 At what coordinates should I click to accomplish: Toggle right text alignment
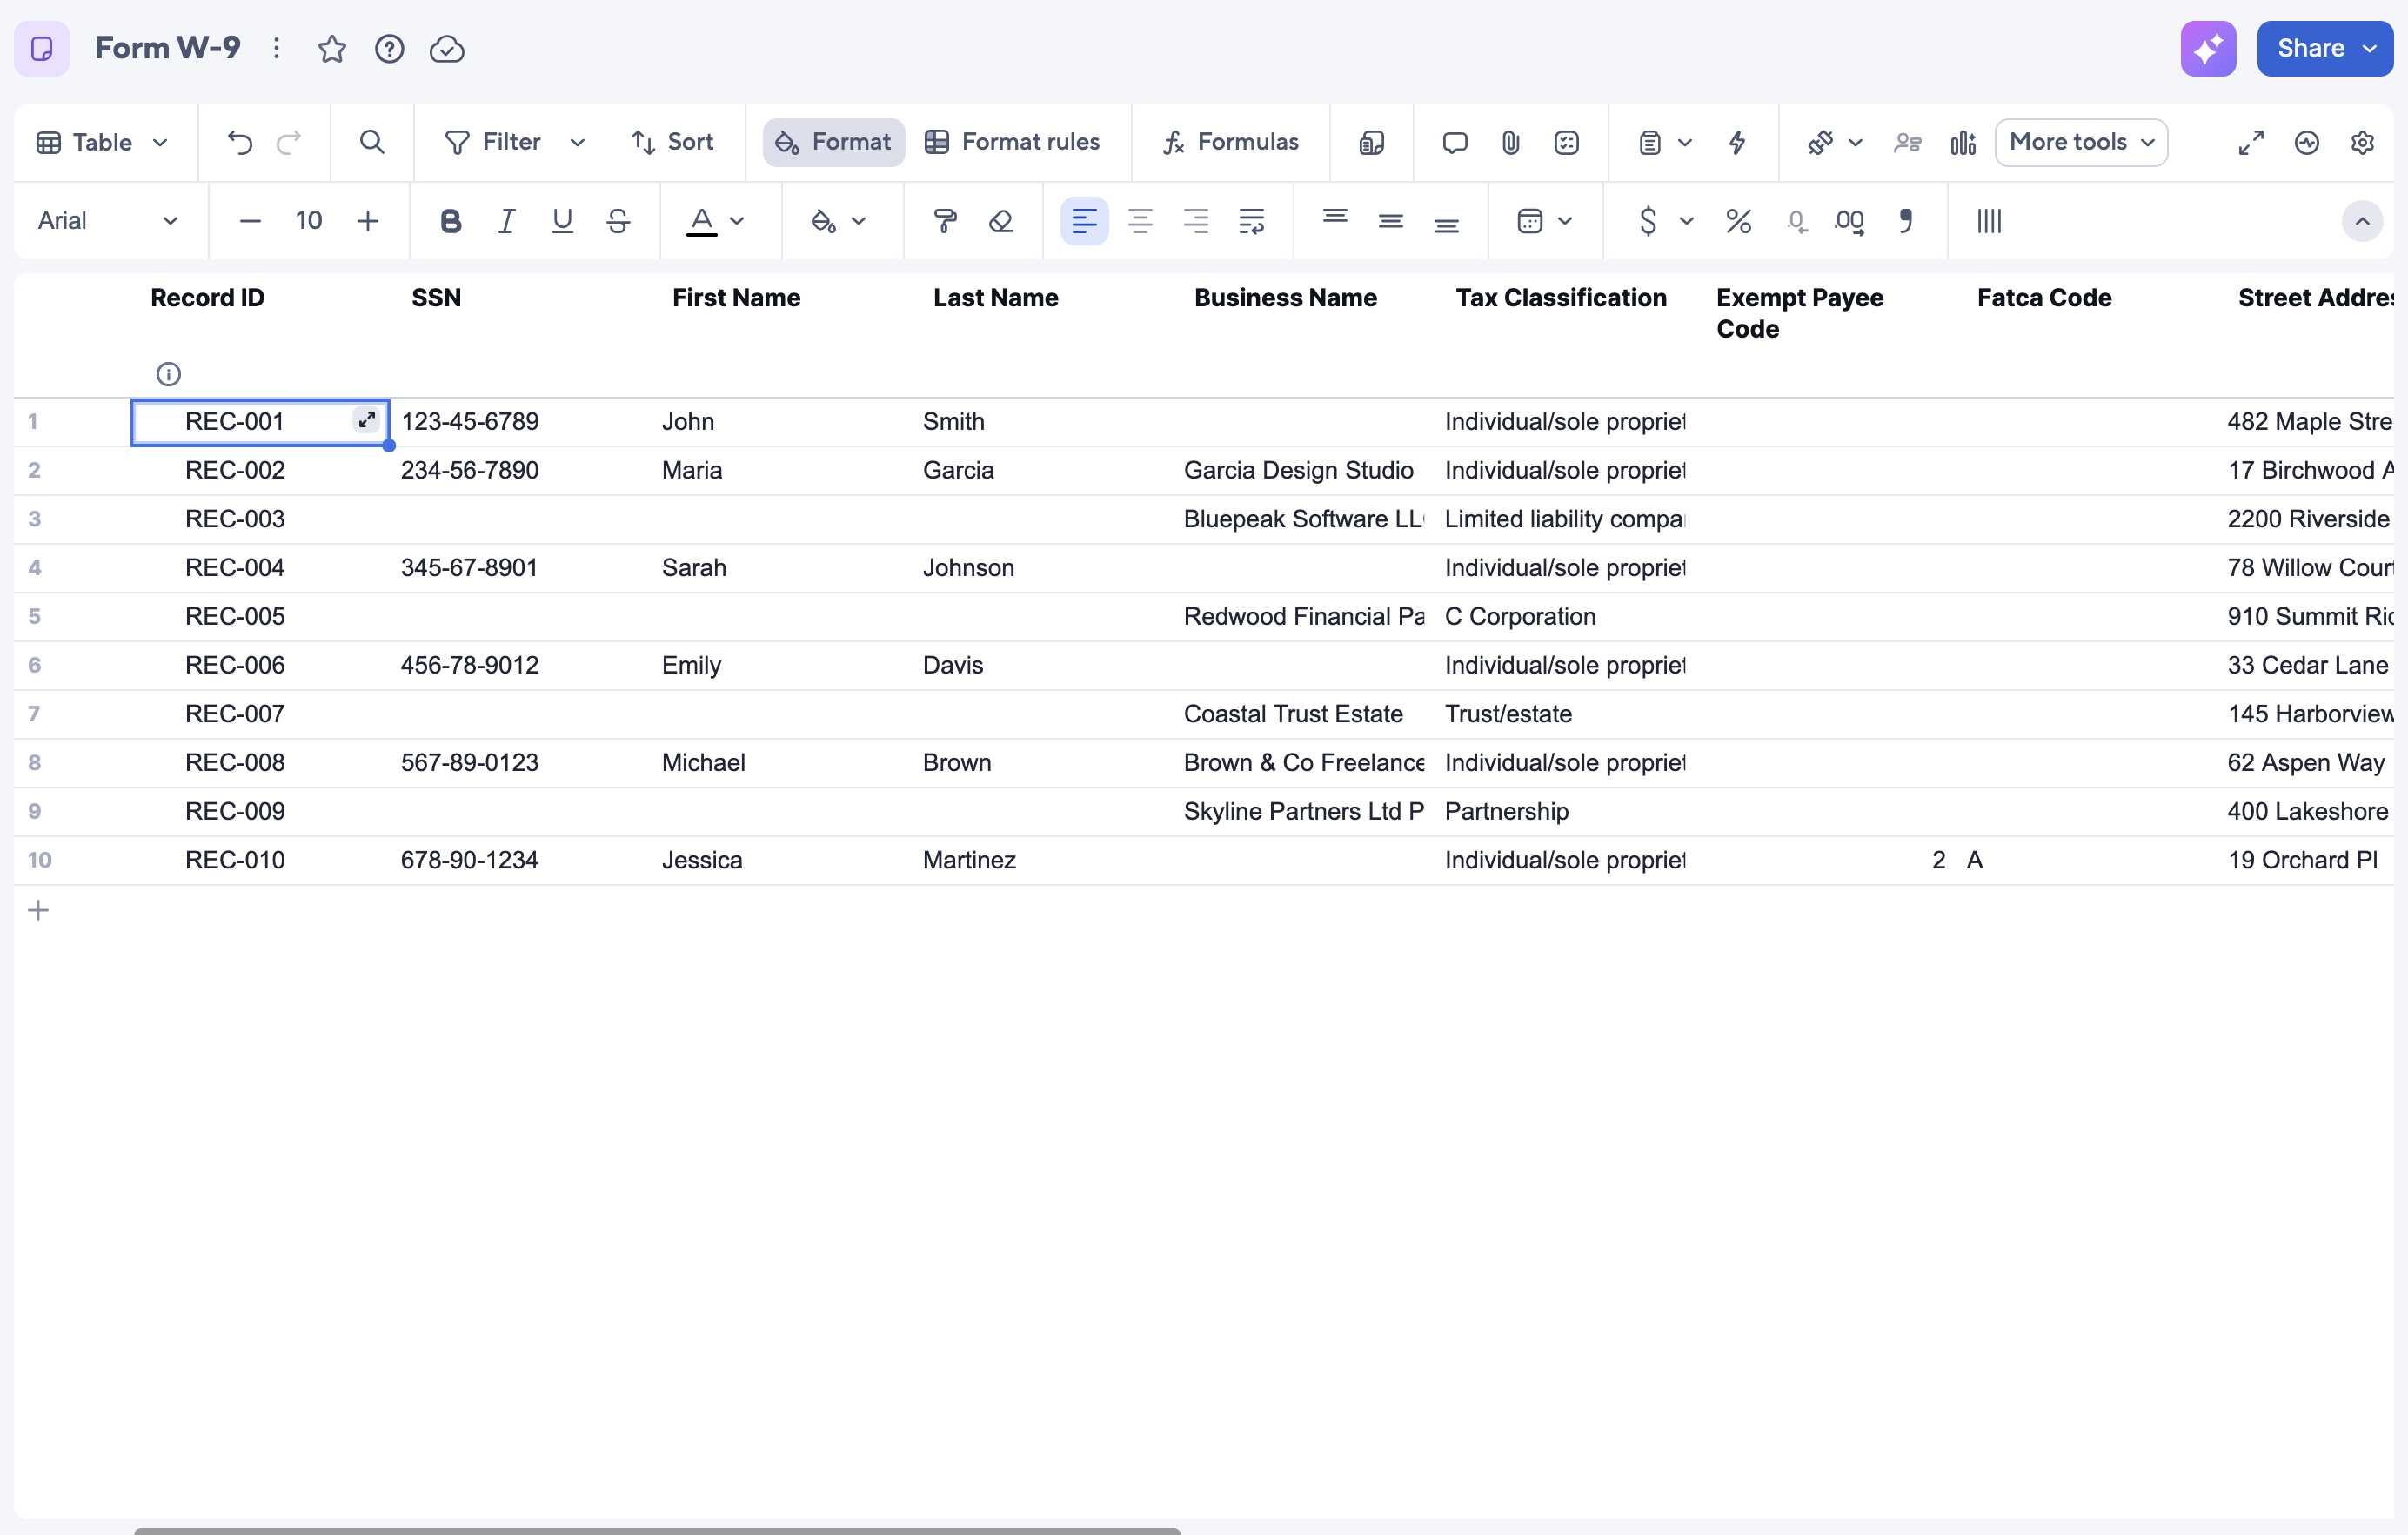pyautogui.click(x=1196, y=221)
